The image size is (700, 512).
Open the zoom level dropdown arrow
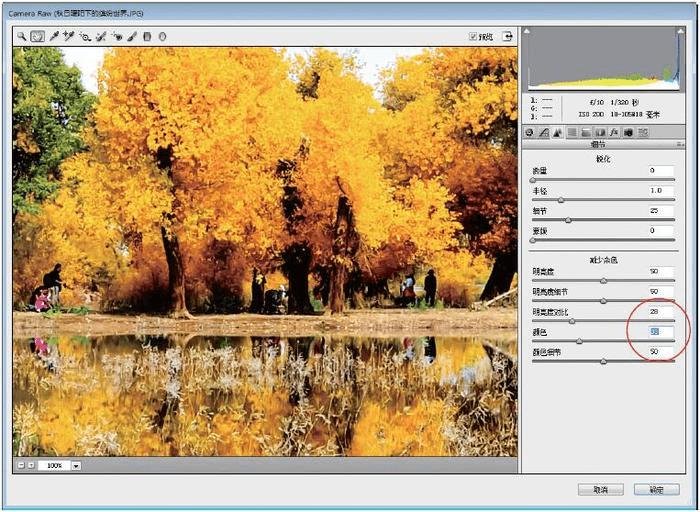click(x=76, y=466)
